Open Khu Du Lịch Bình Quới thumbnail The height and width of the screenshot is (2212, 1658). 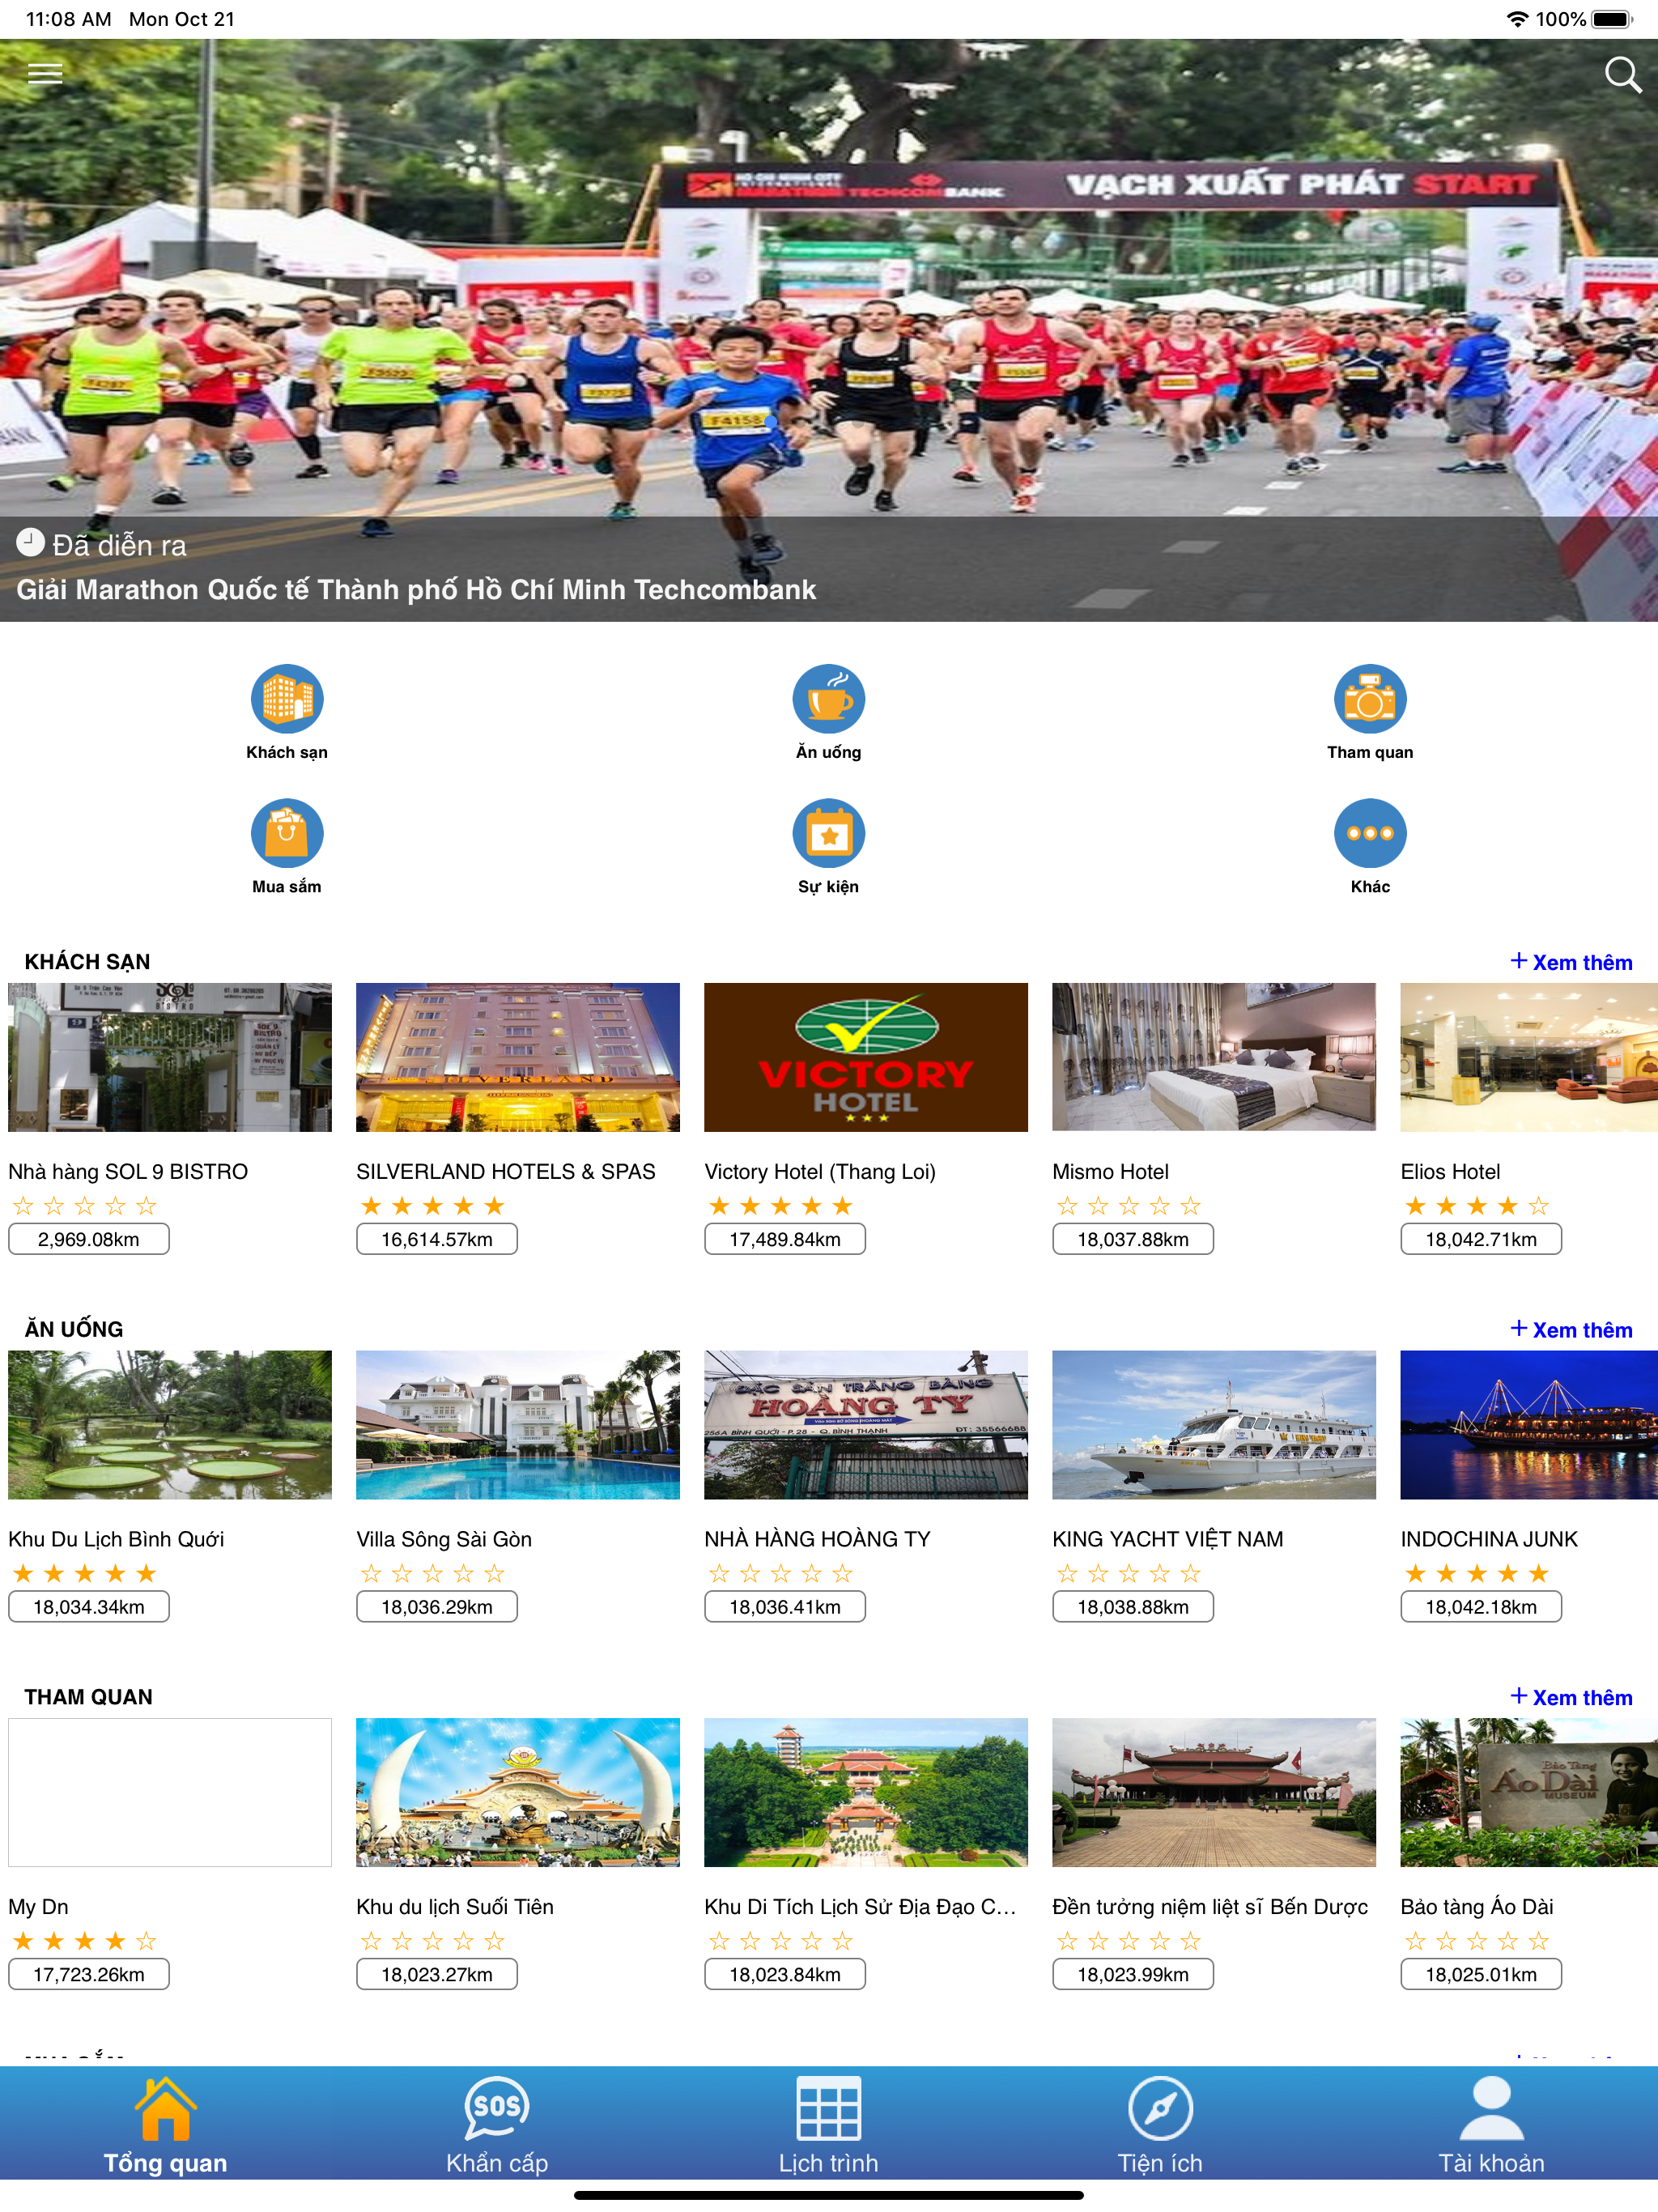click(x=170, y=1425)
